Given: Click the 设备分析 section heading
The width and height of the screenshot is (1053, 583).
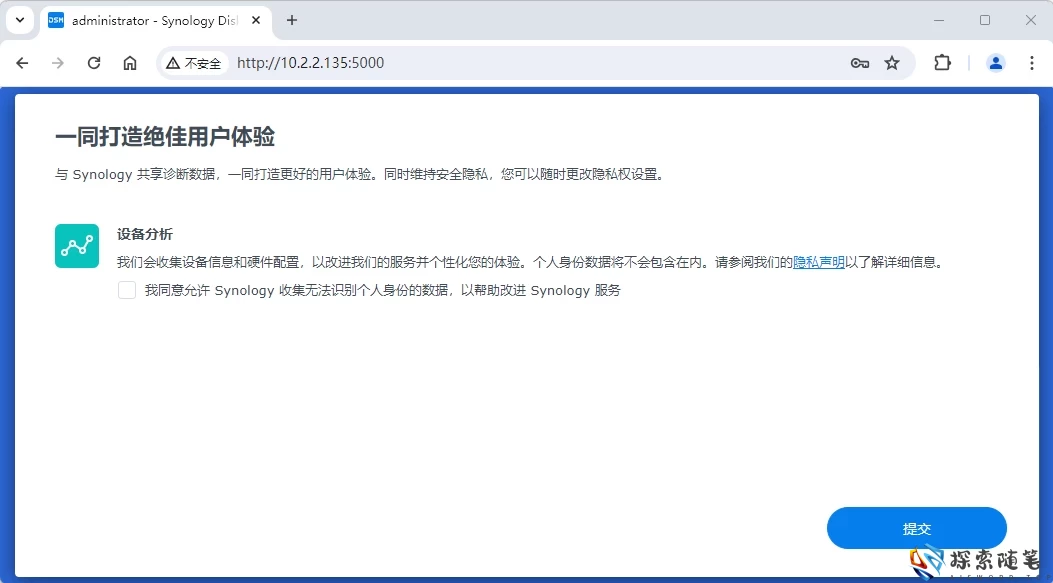Looking at the screenshot, I should coord(143,233).
